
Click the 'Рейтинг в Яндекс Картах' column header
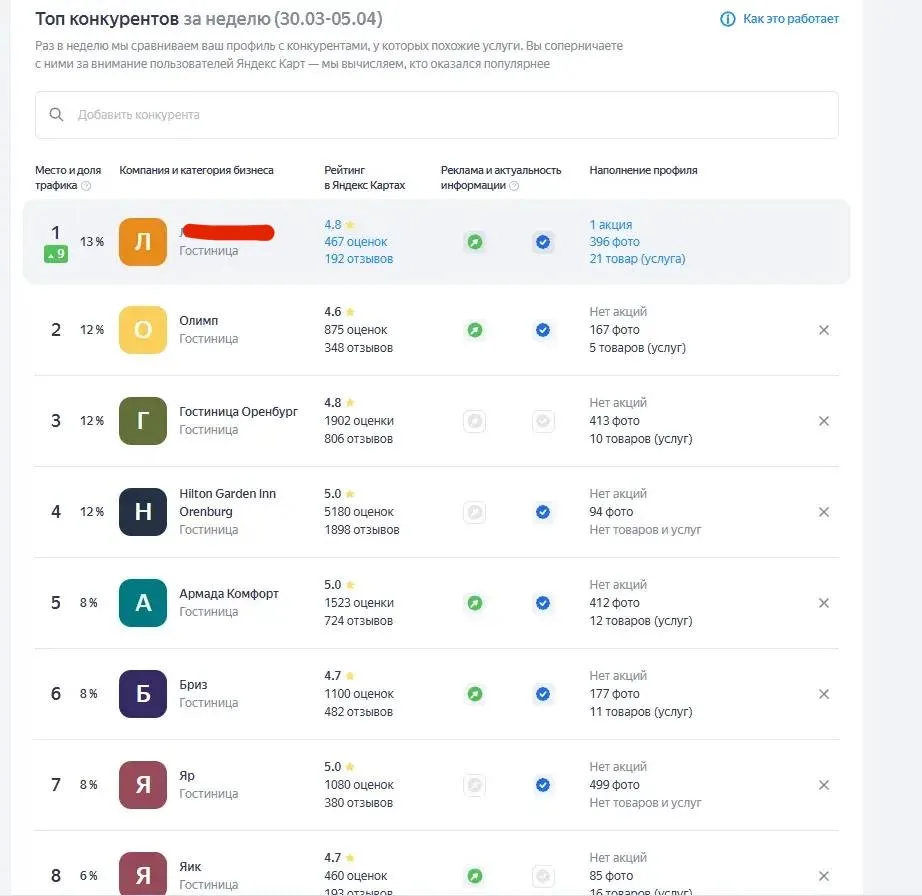point(365,178)
